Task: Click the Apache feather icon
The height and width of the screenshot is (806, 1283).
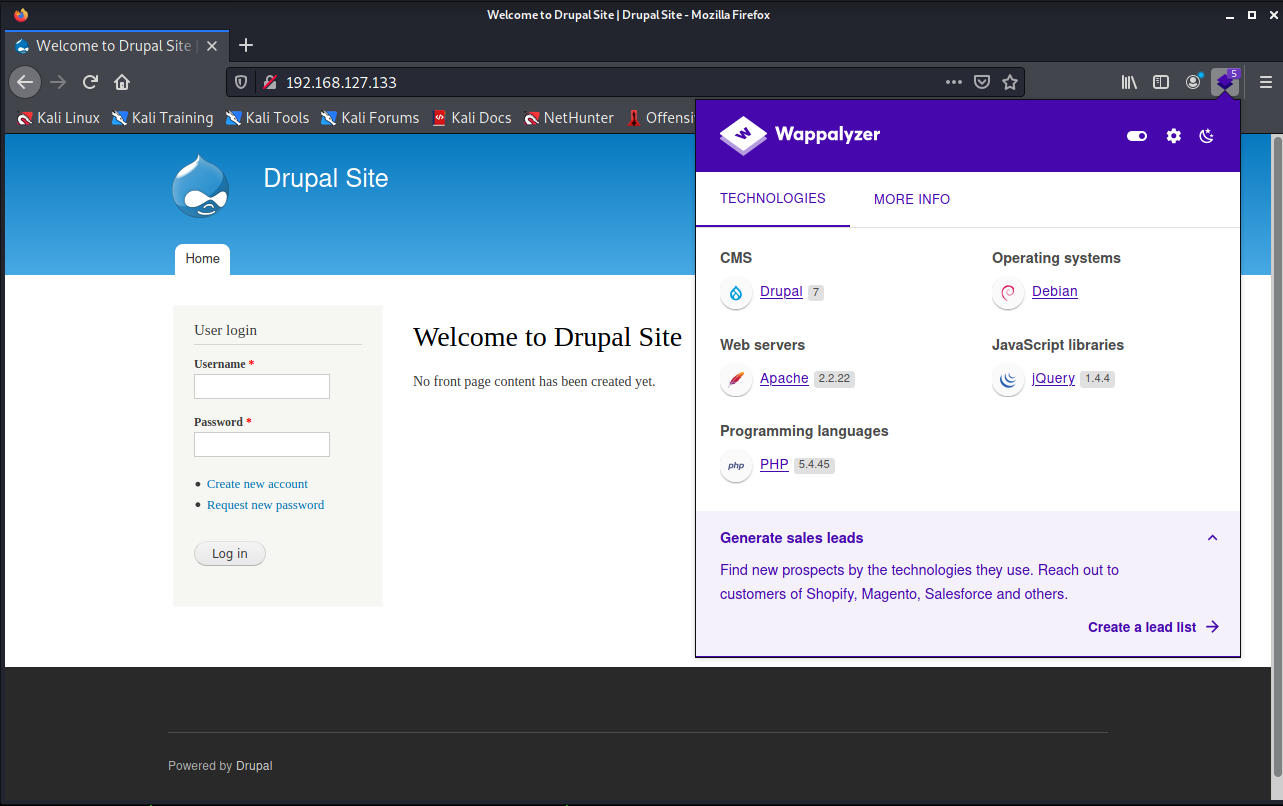Action: (736, 379)
